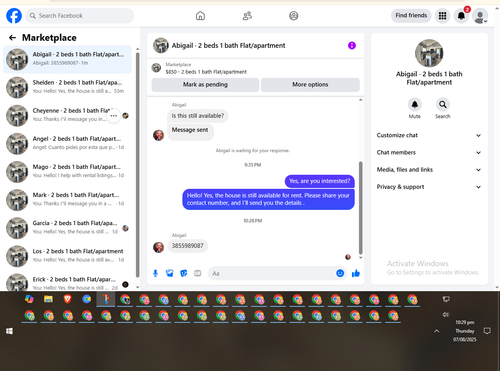Click the chat header title Abigail

click(x=228, y=46)
